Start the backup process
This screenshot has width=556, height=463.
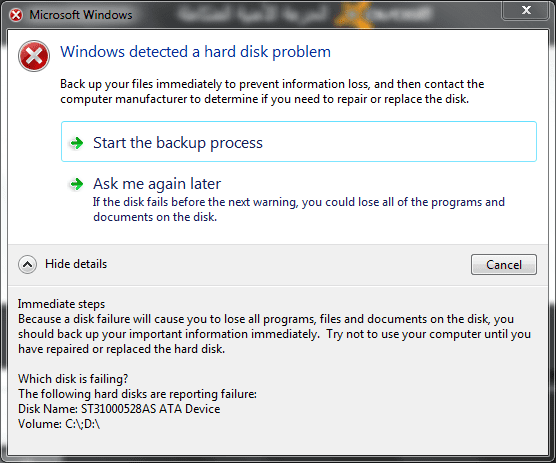coord(299,142)
